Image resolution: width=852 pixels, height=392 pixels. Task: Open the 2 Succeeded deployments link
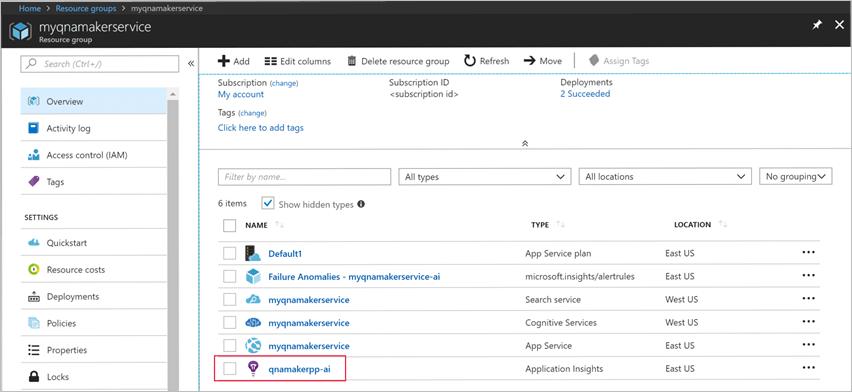585,94
